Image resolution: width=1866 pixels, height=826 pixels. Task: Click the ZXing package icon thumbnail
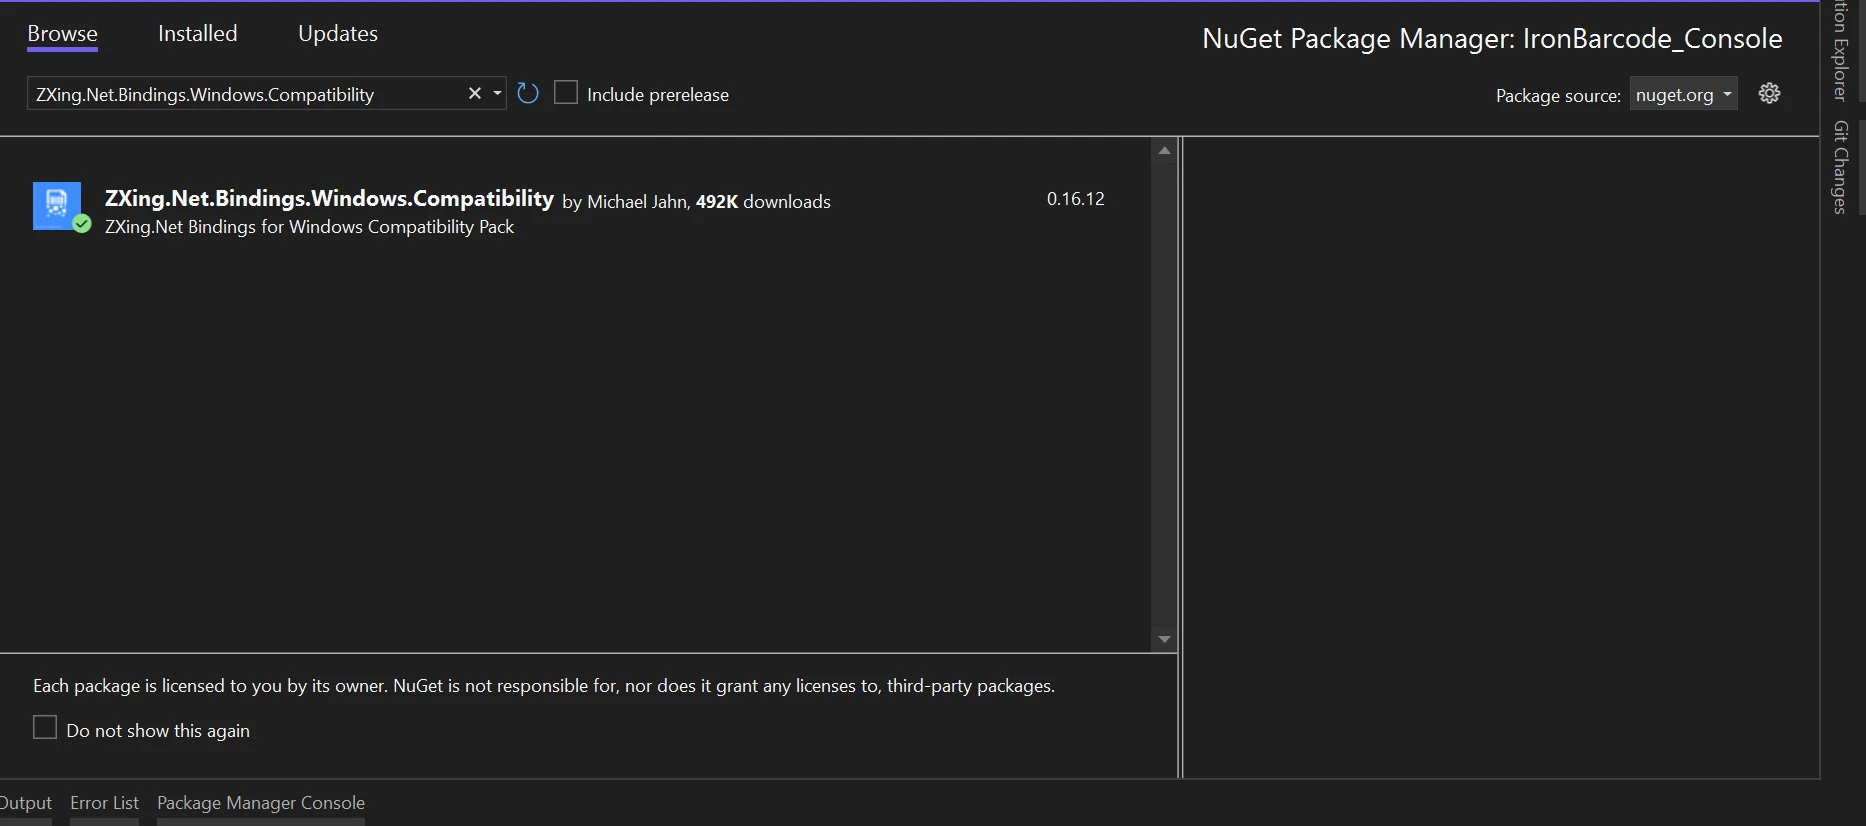click(57, 205)
